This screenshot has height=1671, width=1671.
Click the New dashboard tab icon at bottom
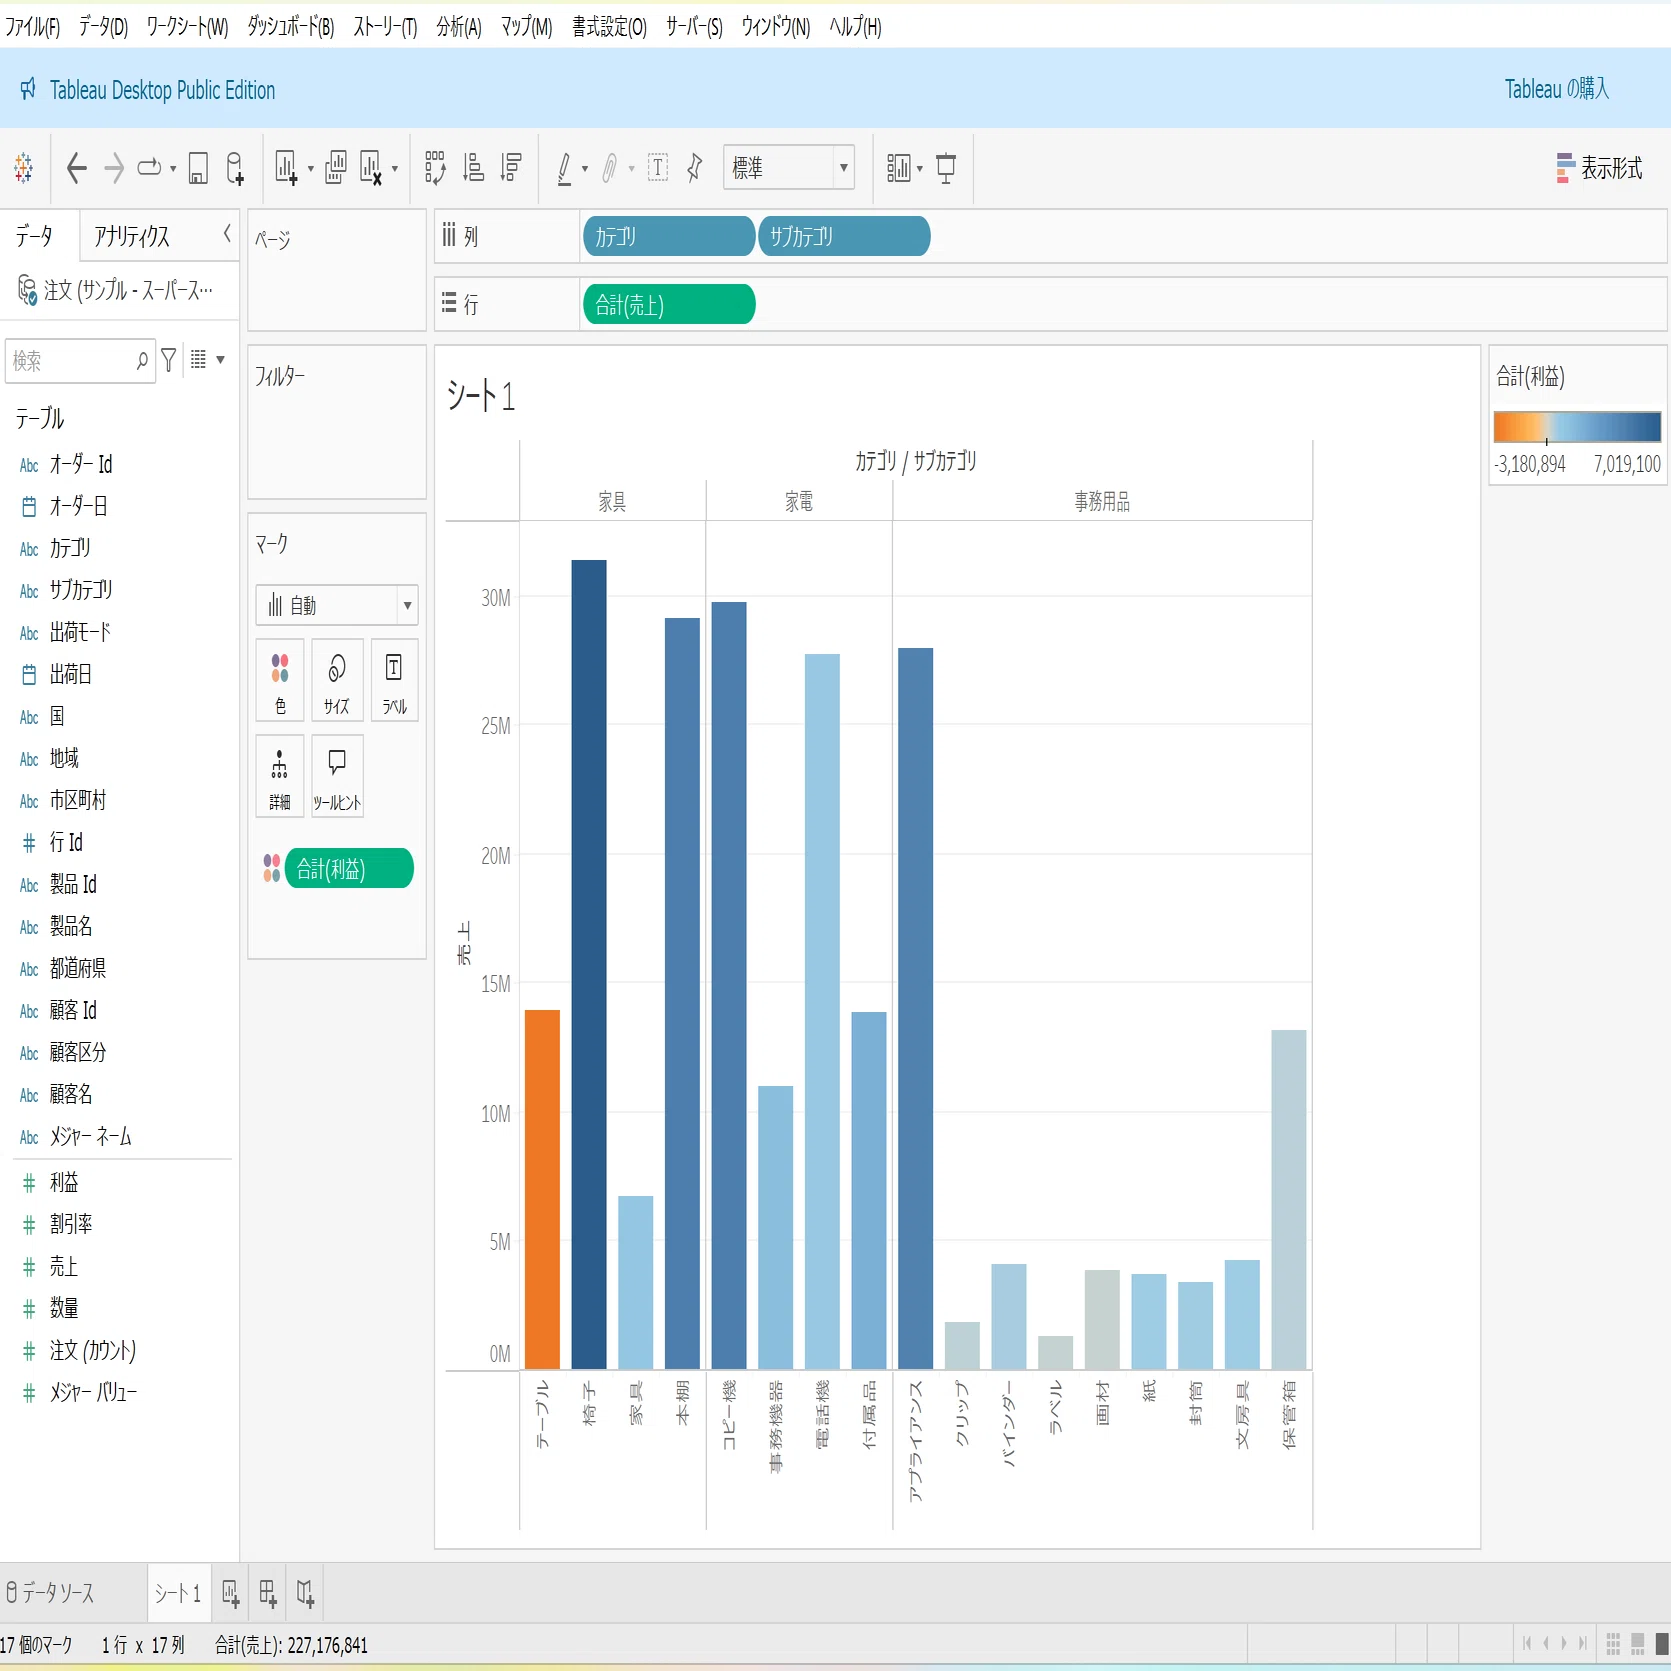[x=268, y=1593]
